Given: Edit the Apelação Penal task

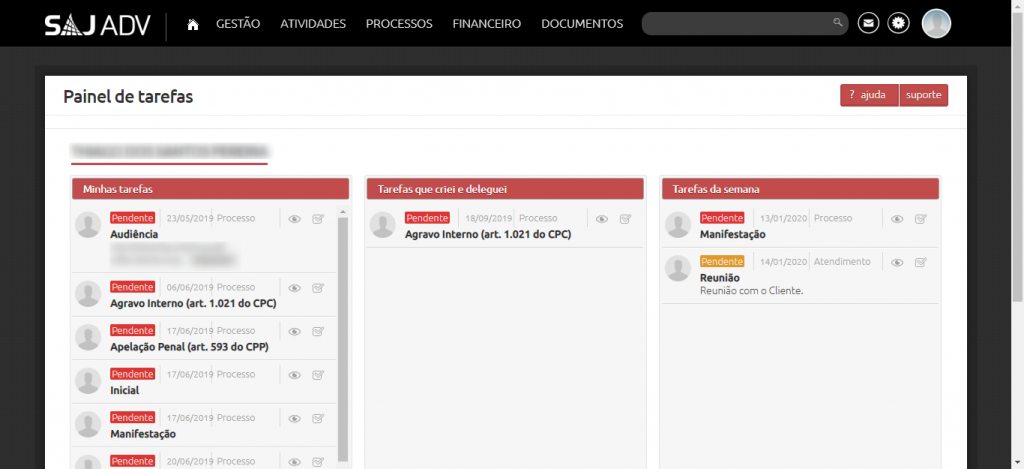Looking at the screenshot, I should point(318,332).
